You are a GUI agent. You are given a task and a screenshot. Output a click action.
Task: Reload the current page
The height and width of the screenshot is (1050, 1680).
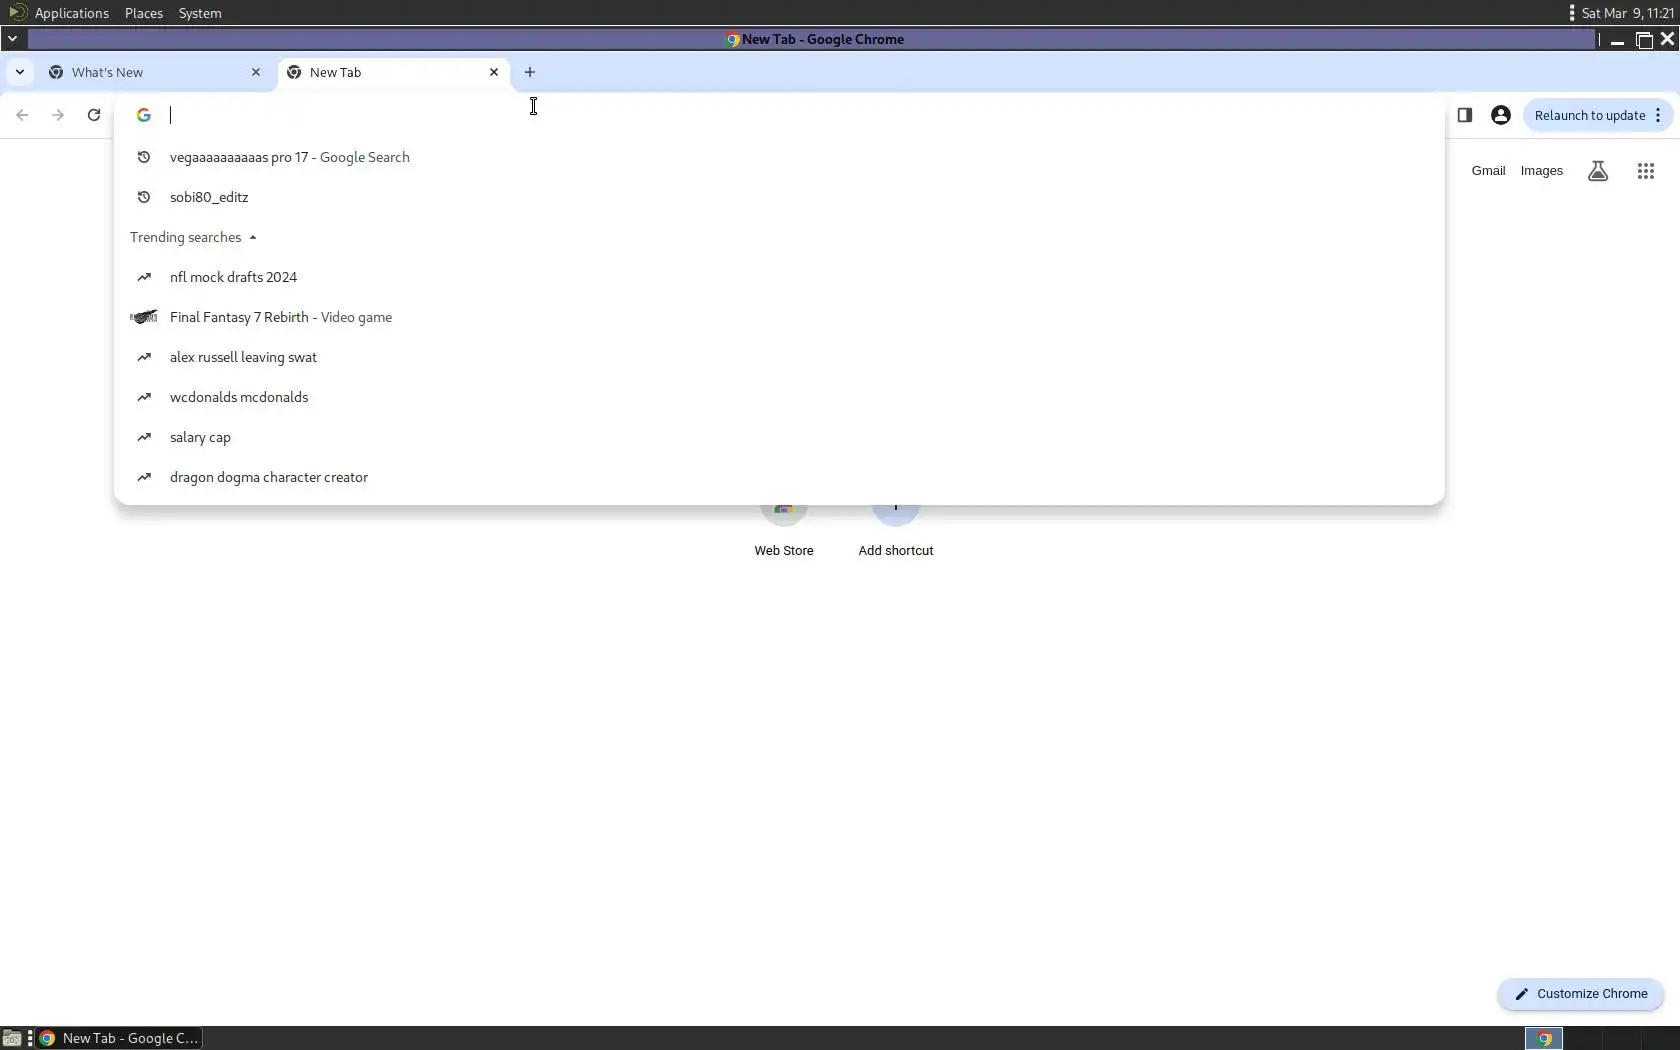tap(94, 115)
